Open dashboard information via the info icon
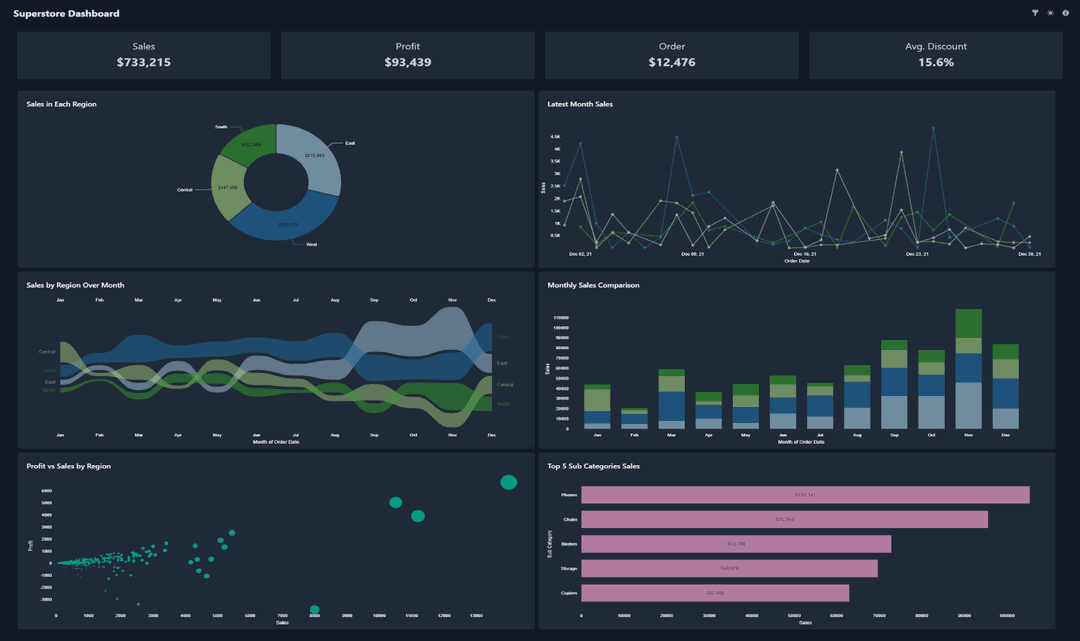 (x=1065, y=12)
